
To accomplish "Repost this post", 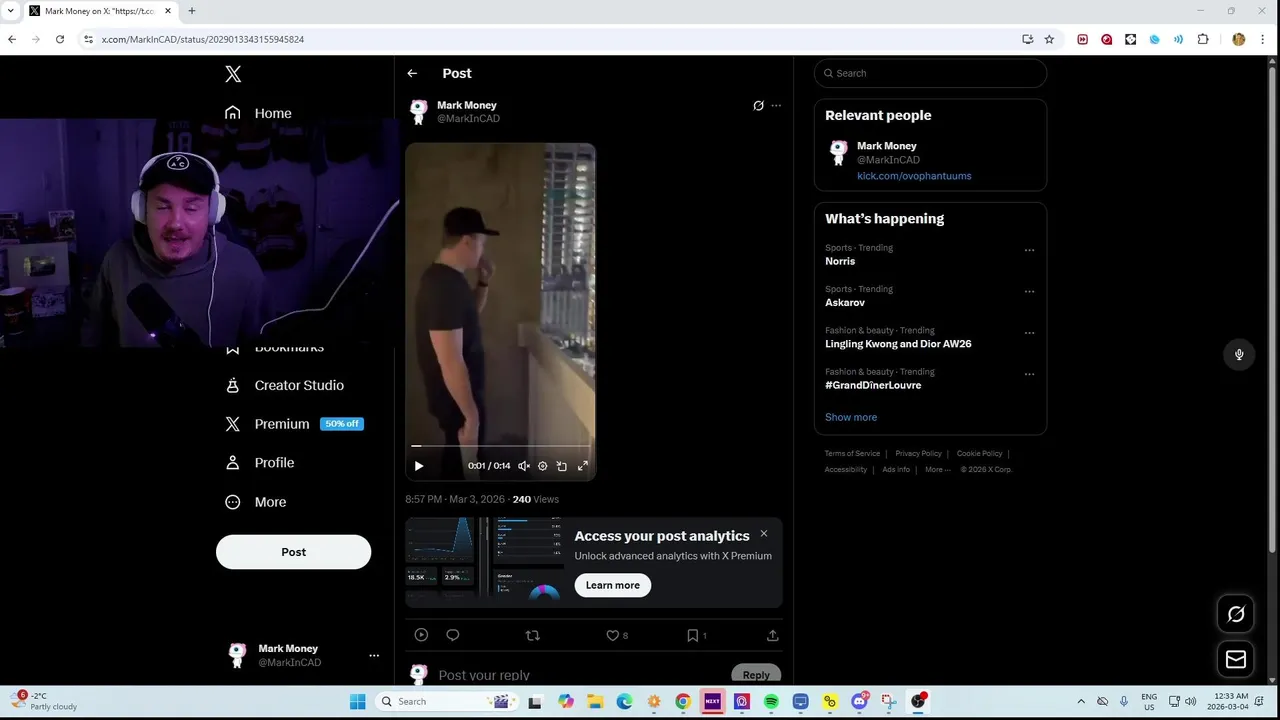I will [x=533, y=635].
